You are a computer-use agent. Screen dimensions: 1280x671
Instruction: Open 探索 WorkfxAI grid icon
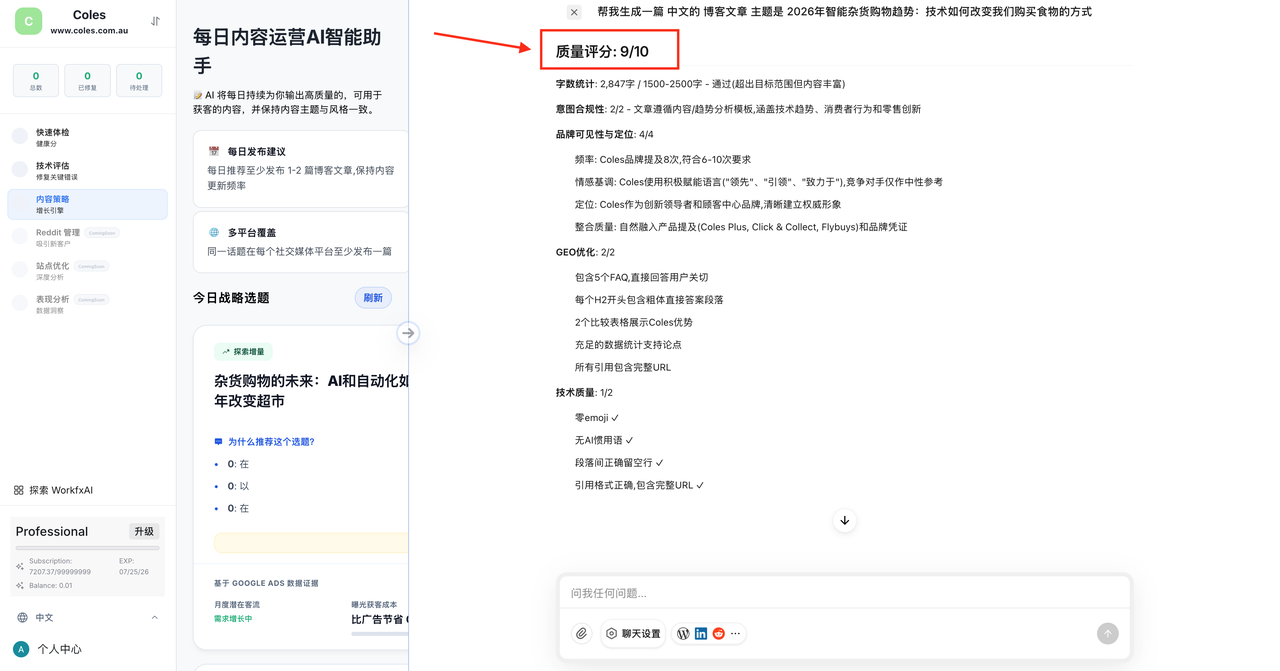coord(19,490)
